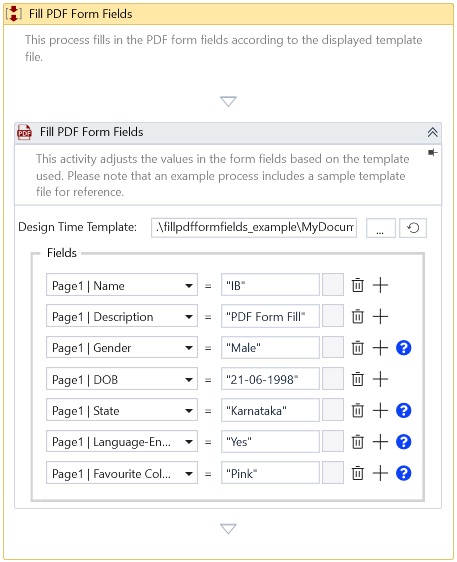The image size is (457, 562).
Task: Edit the Design Time Template path field
Action: pos(254,228)
